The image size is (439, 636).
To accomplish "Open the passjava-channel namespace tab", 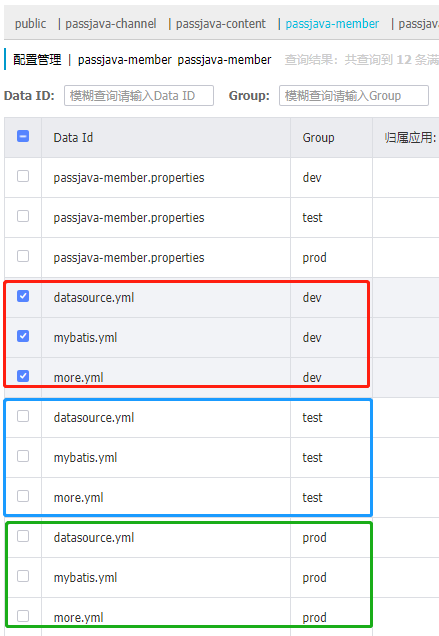I will click(x=111, y=24).
